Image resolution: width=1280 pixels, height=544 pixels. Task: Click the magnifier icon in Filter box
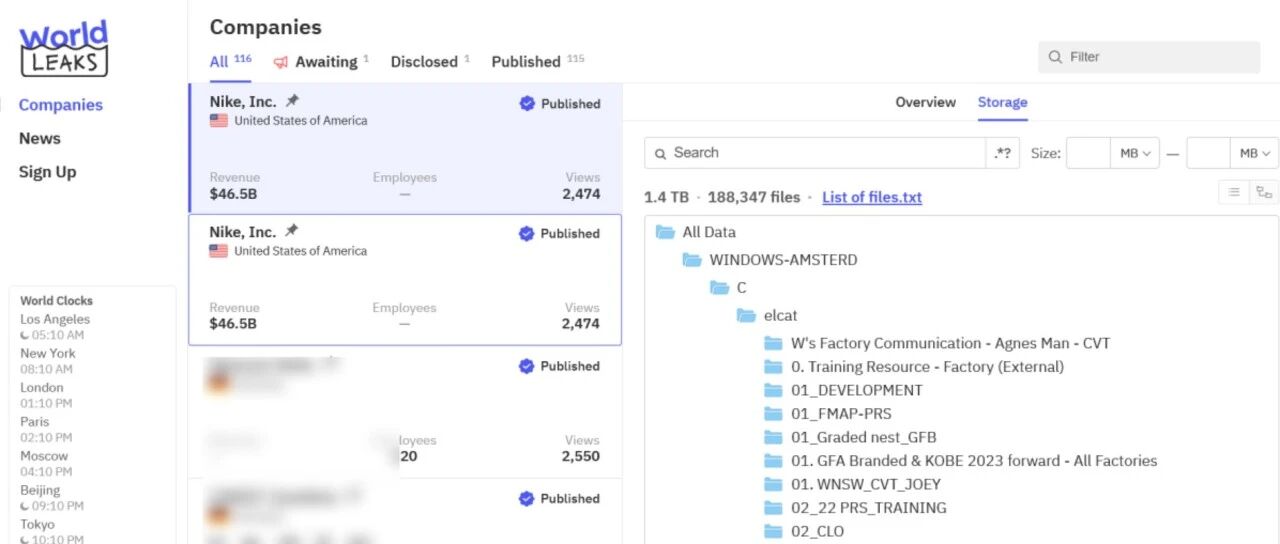point(1055,57)
